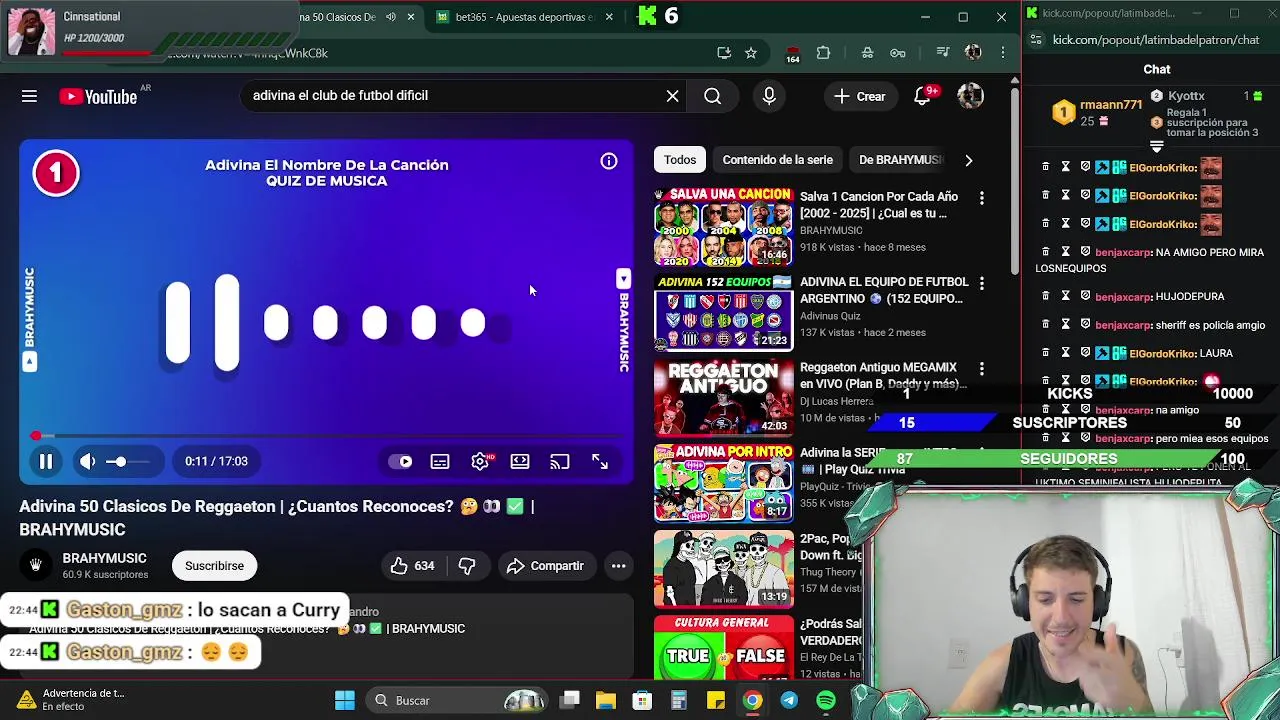The image size is (1280, 720).
Task: Open Chrome password manager key icon
Action: click(898, 53)
